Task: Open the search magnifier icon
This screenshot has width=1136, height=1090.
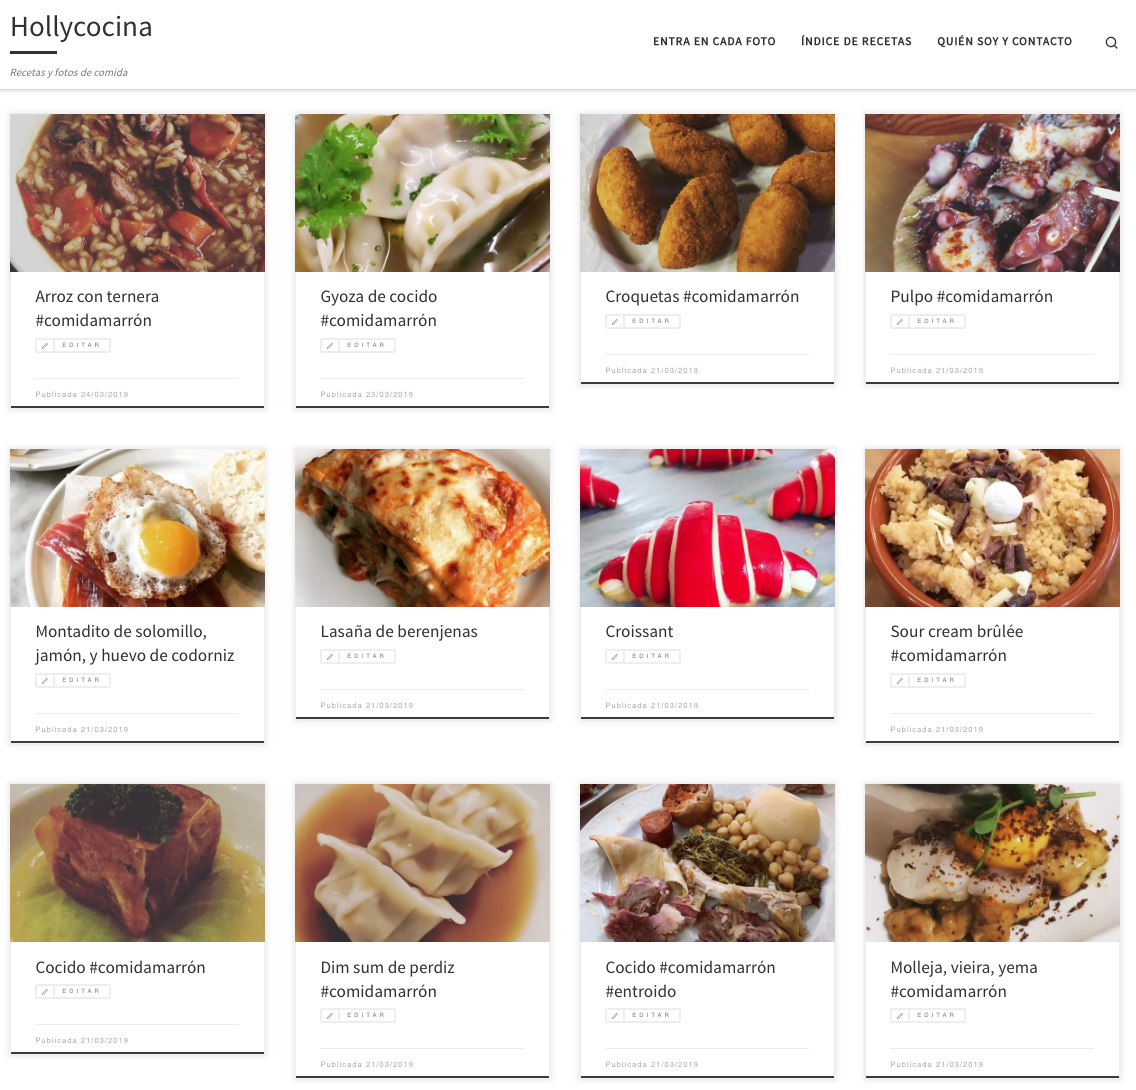Action: [x=1111, y=43]
